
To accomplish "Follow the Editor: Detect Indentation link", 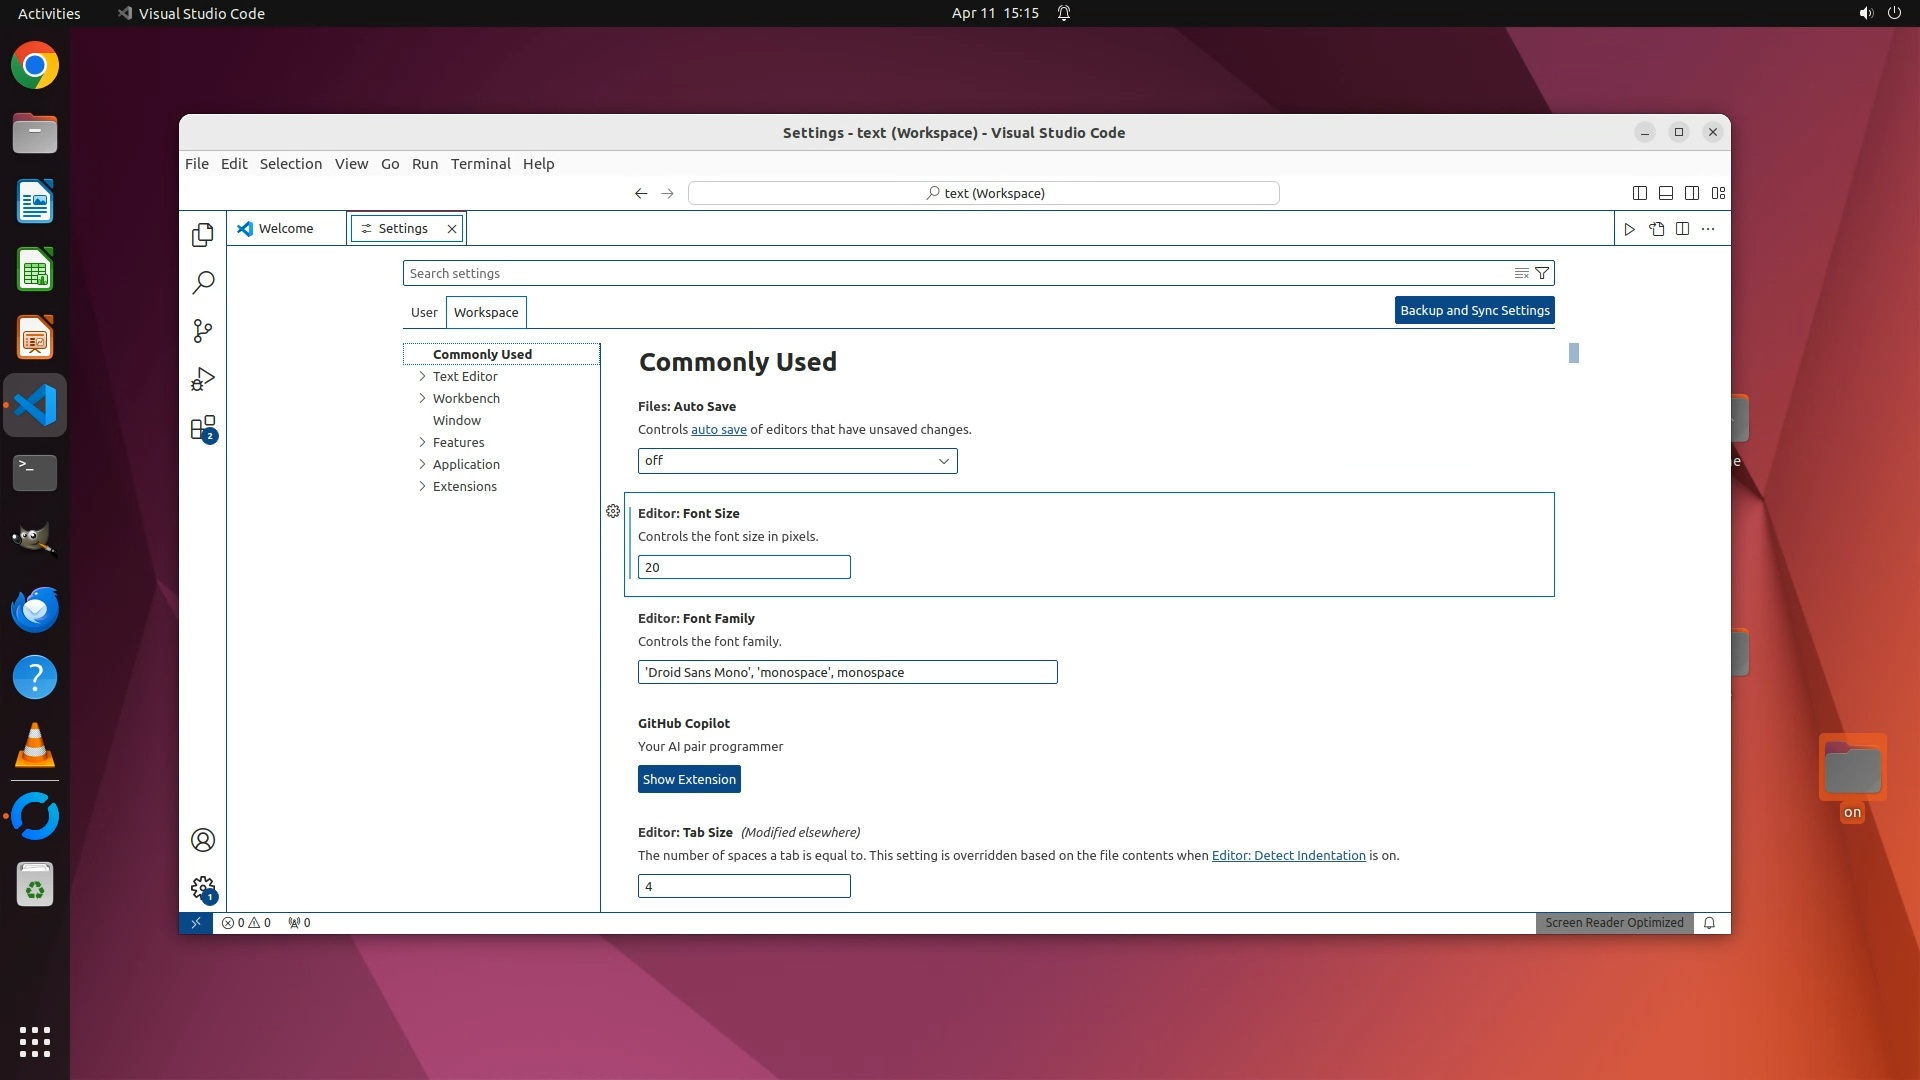I will click(x=1288, y=856).
